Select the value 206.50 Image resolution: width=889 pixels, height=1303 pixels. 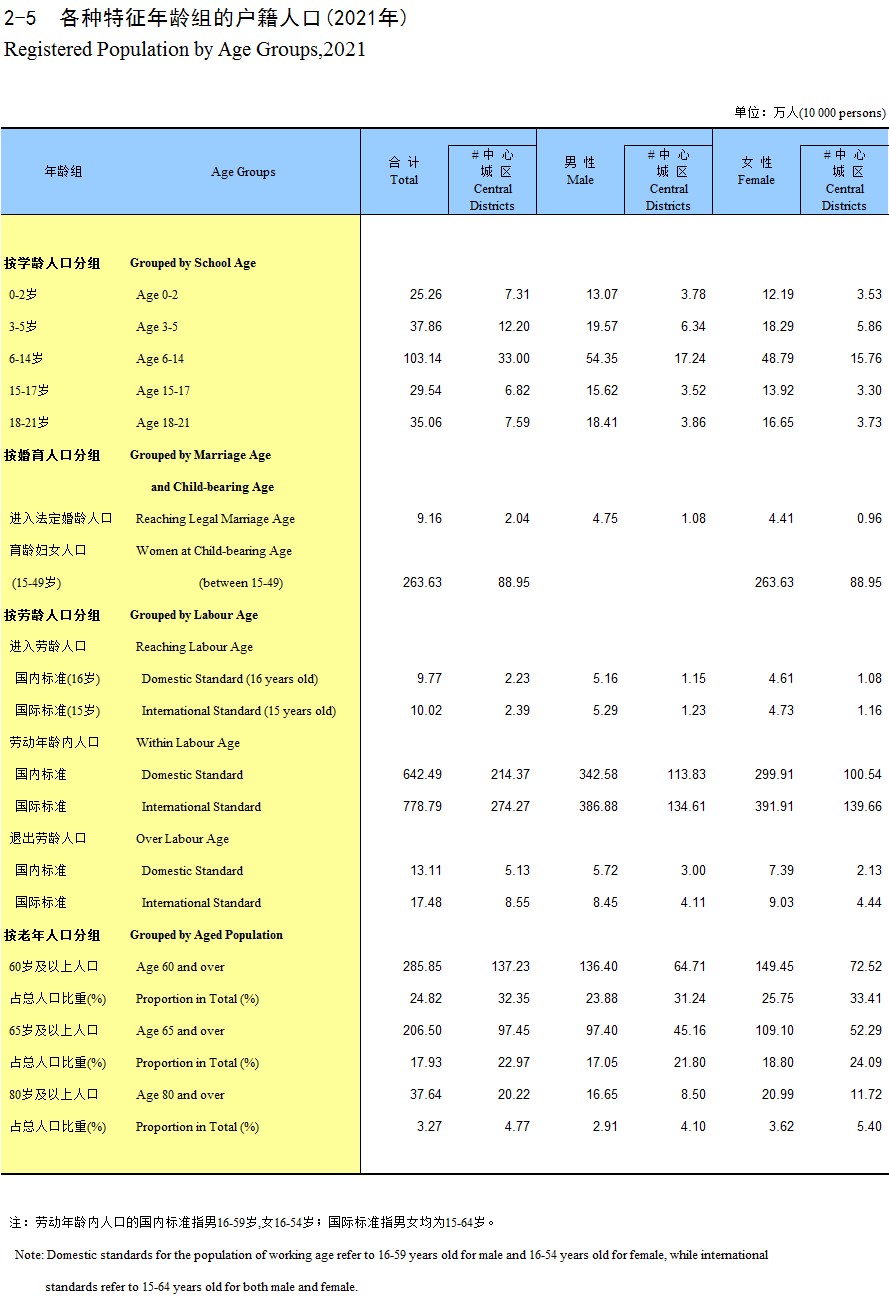click(422, 1031)
